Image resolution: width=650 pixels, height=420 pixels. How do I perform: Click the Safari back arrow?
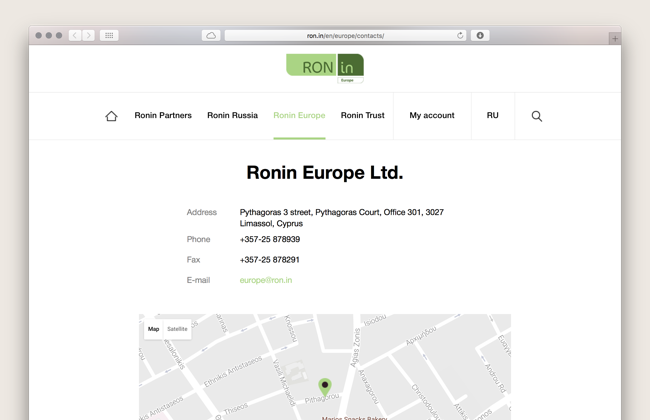(x=75, y=35)
